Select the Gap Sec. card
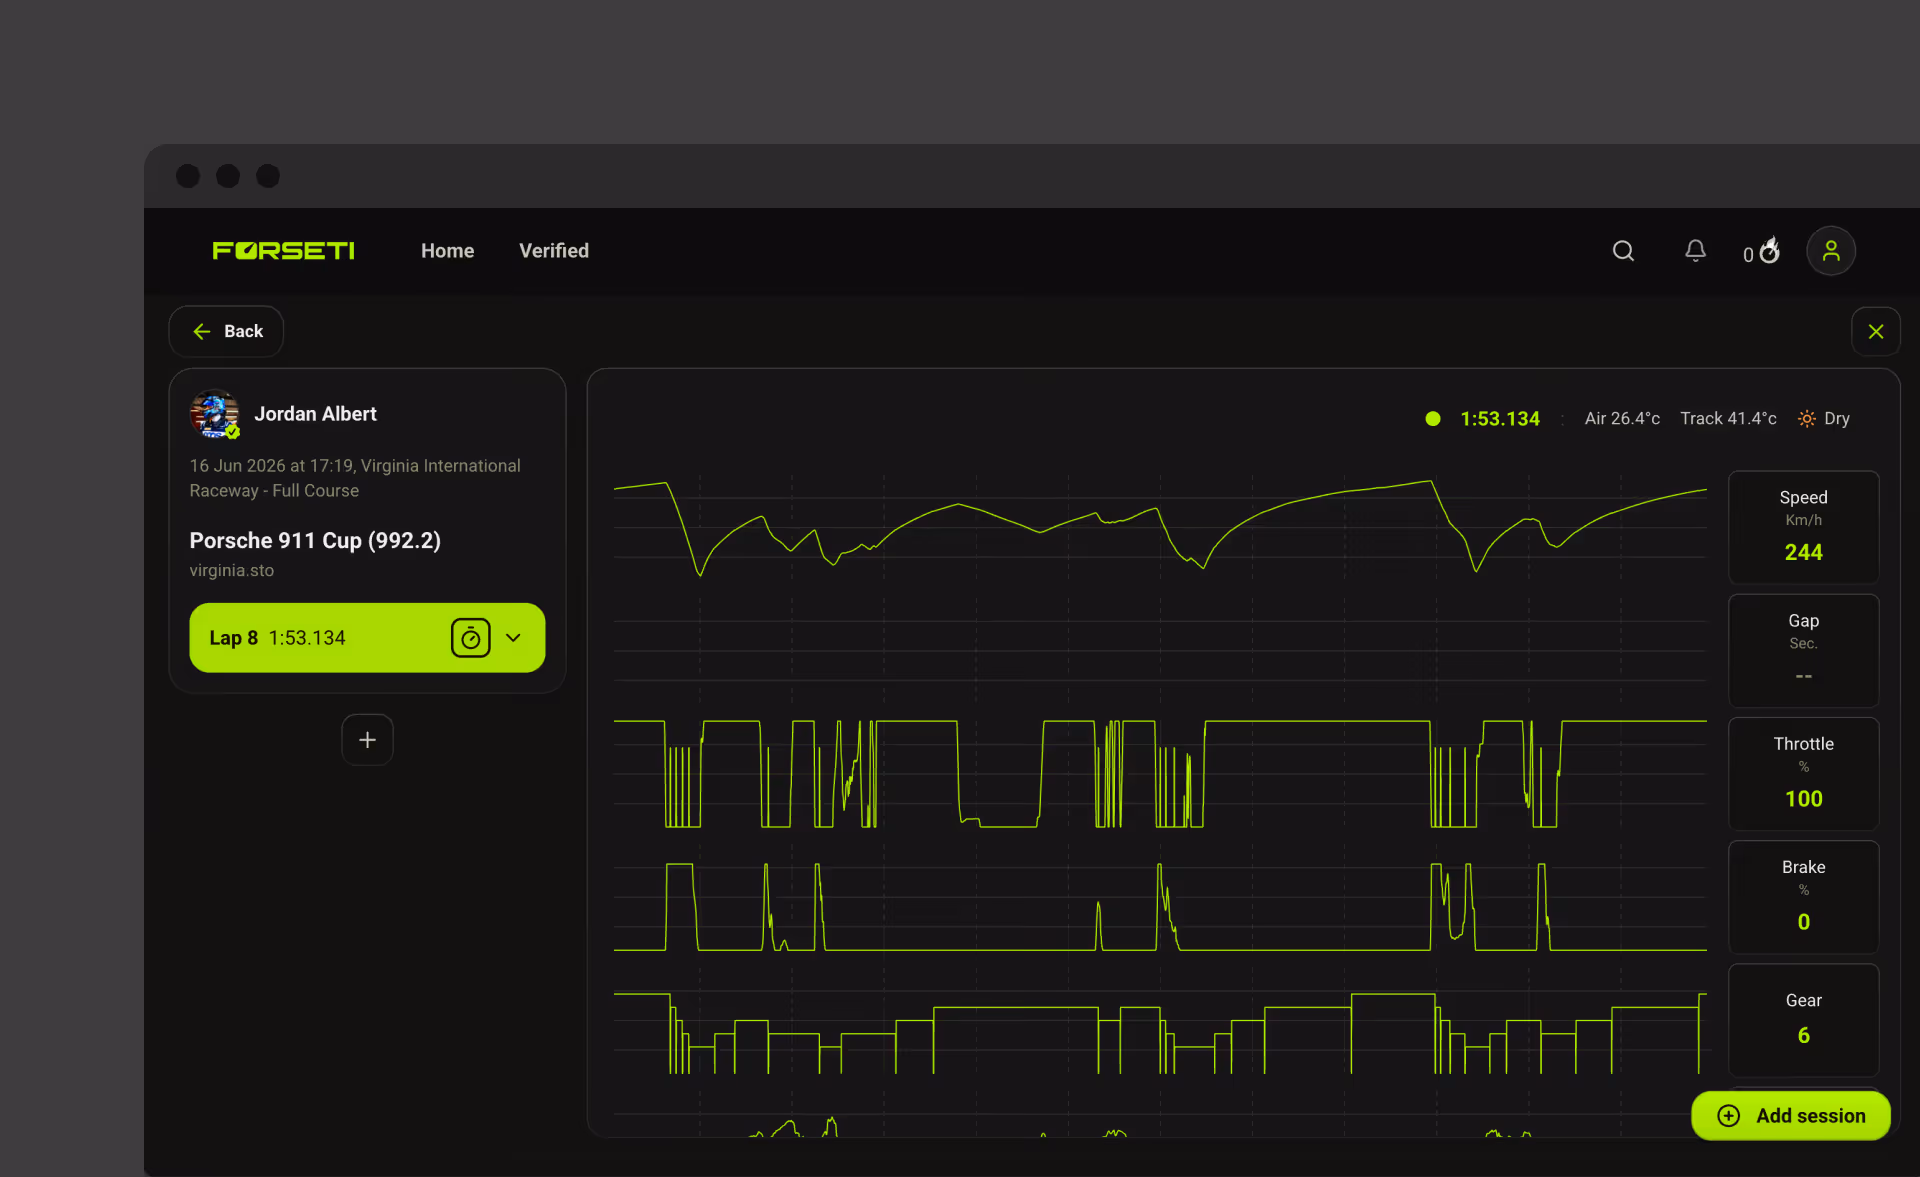The image size is (1920, 1177). point(1803,650)
